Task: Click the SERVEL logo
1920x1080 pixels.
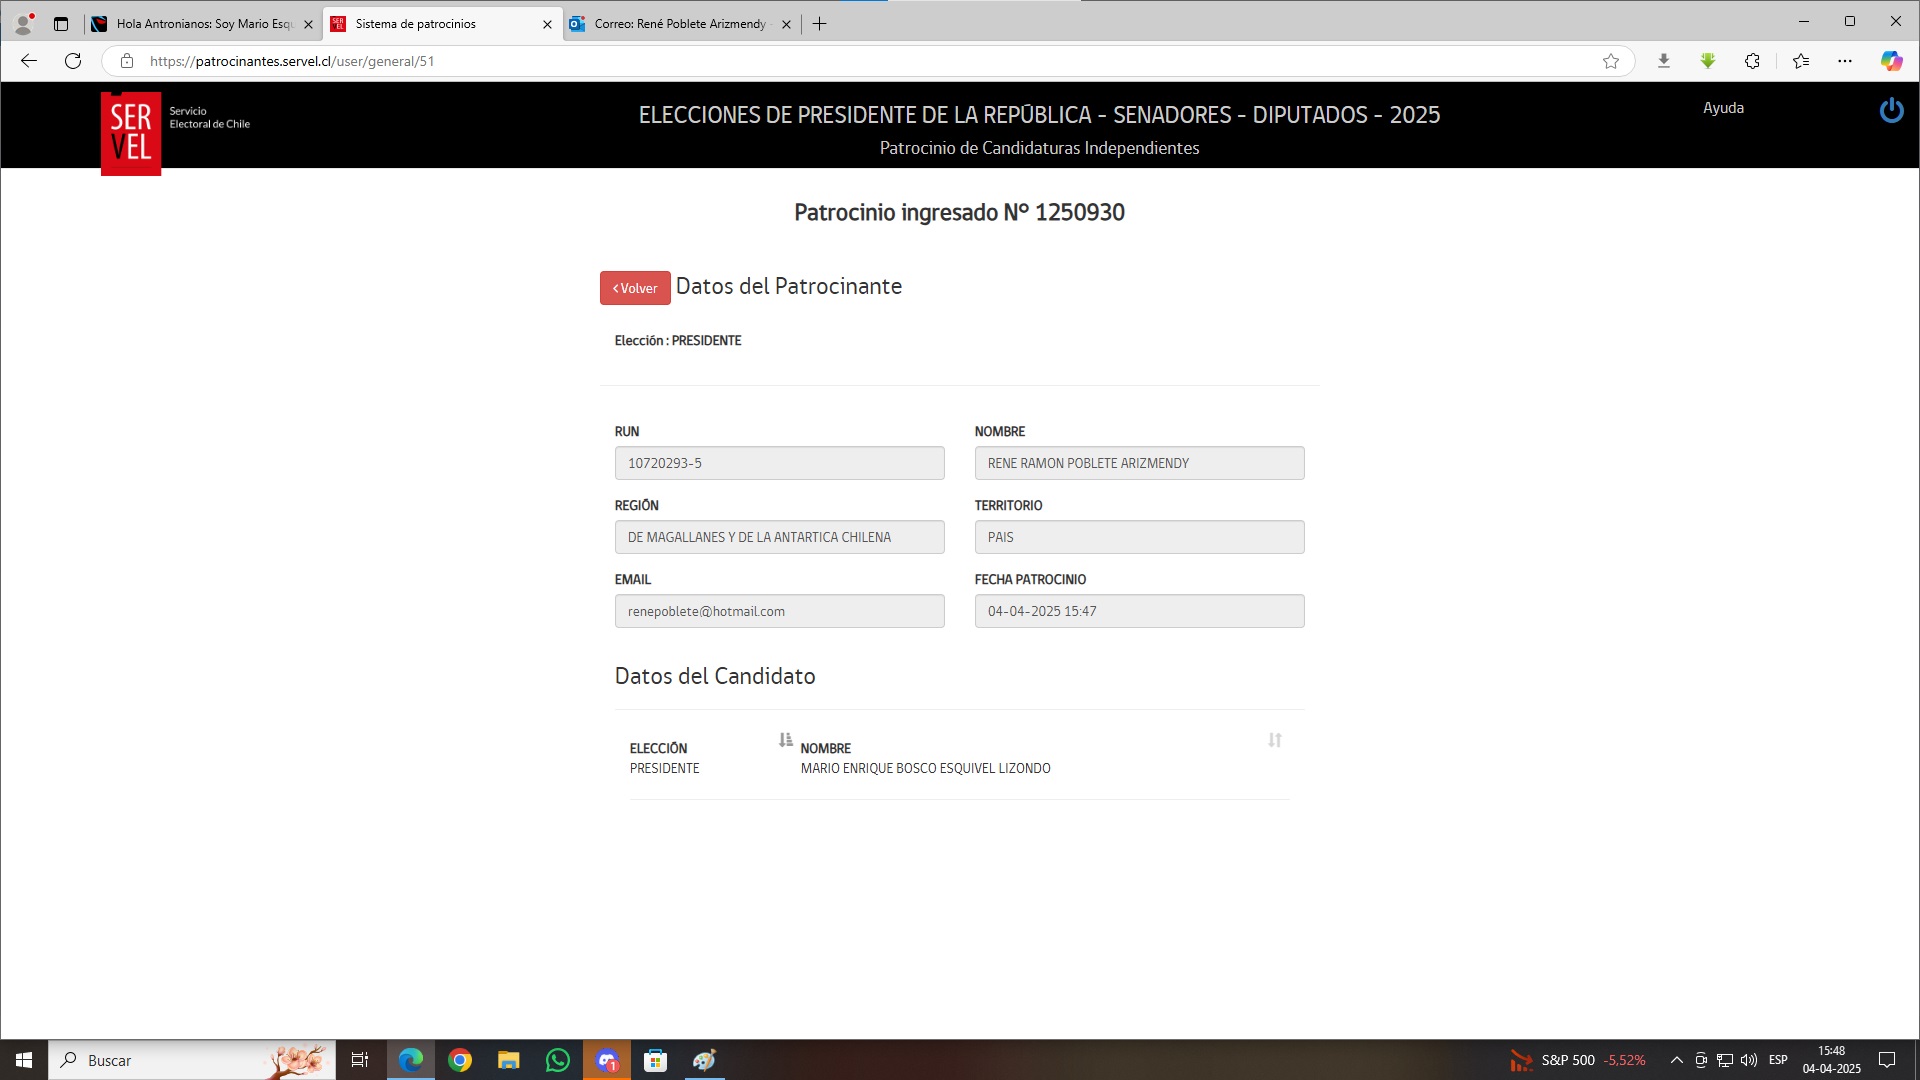Action: (x=131, y=134)
